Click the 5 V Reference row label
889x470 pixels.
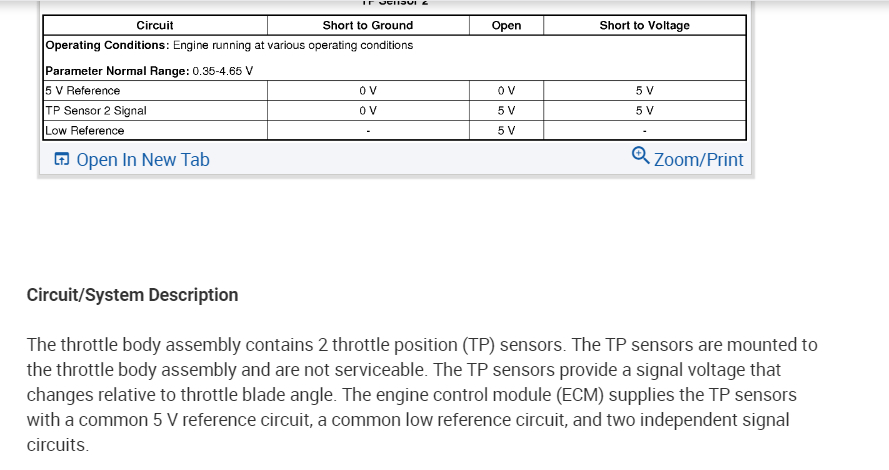click(x=83, y=91)
